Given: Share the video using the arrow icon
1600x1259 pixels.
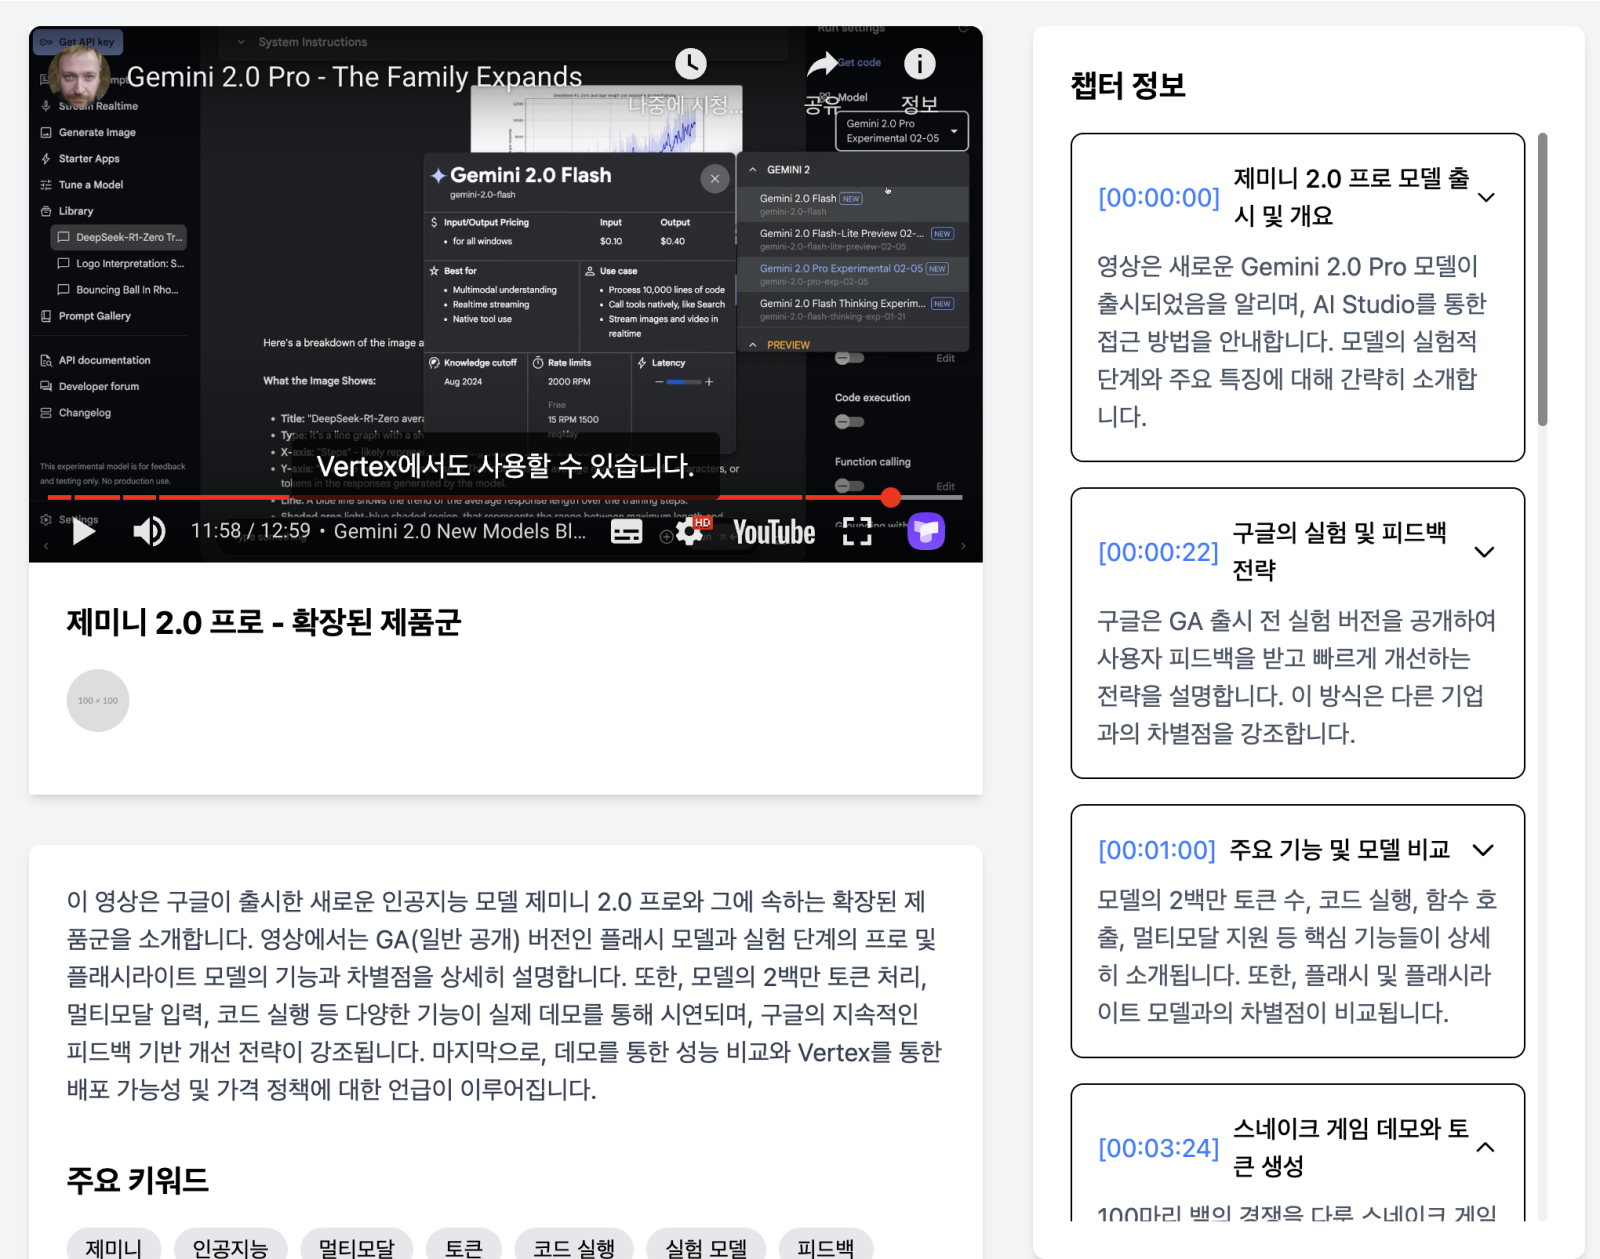Looking at the screenshot, I should 822,66.
